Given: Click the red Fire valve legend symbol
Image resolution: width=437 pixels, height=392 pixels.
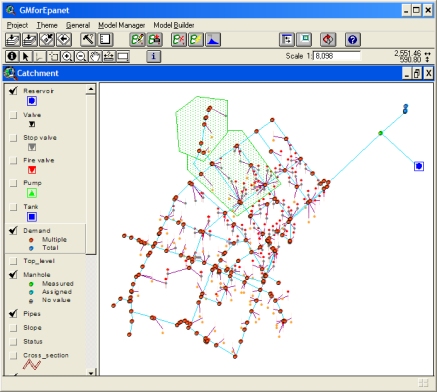Looking at the screenshot, I should click(32, 170).
